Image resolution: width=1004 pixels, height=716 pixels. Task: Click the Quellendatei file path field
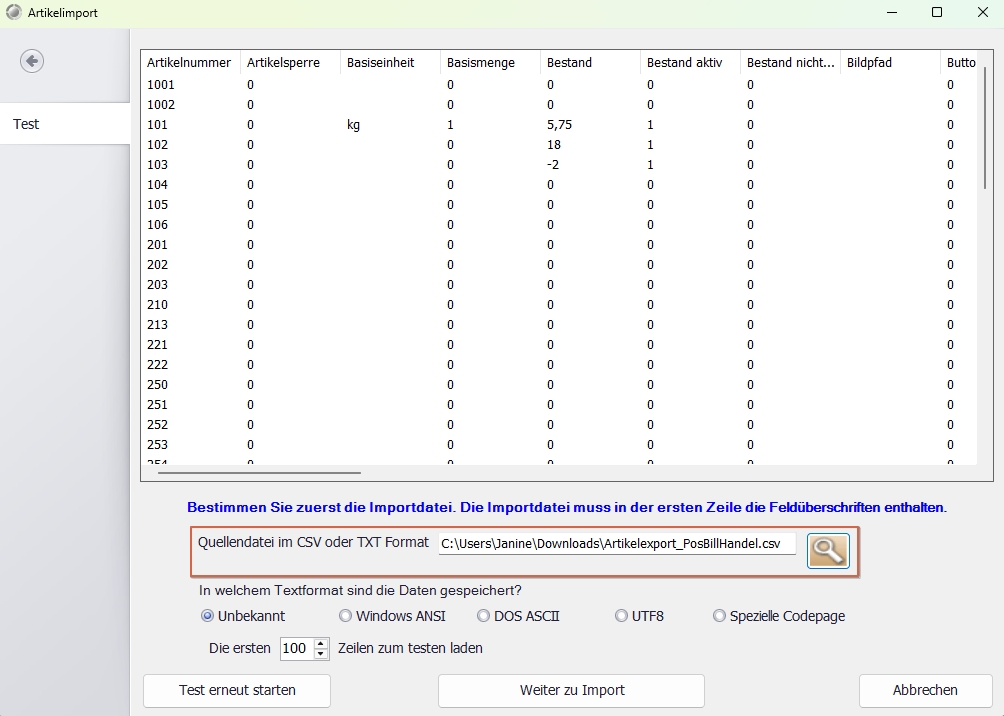616,543
